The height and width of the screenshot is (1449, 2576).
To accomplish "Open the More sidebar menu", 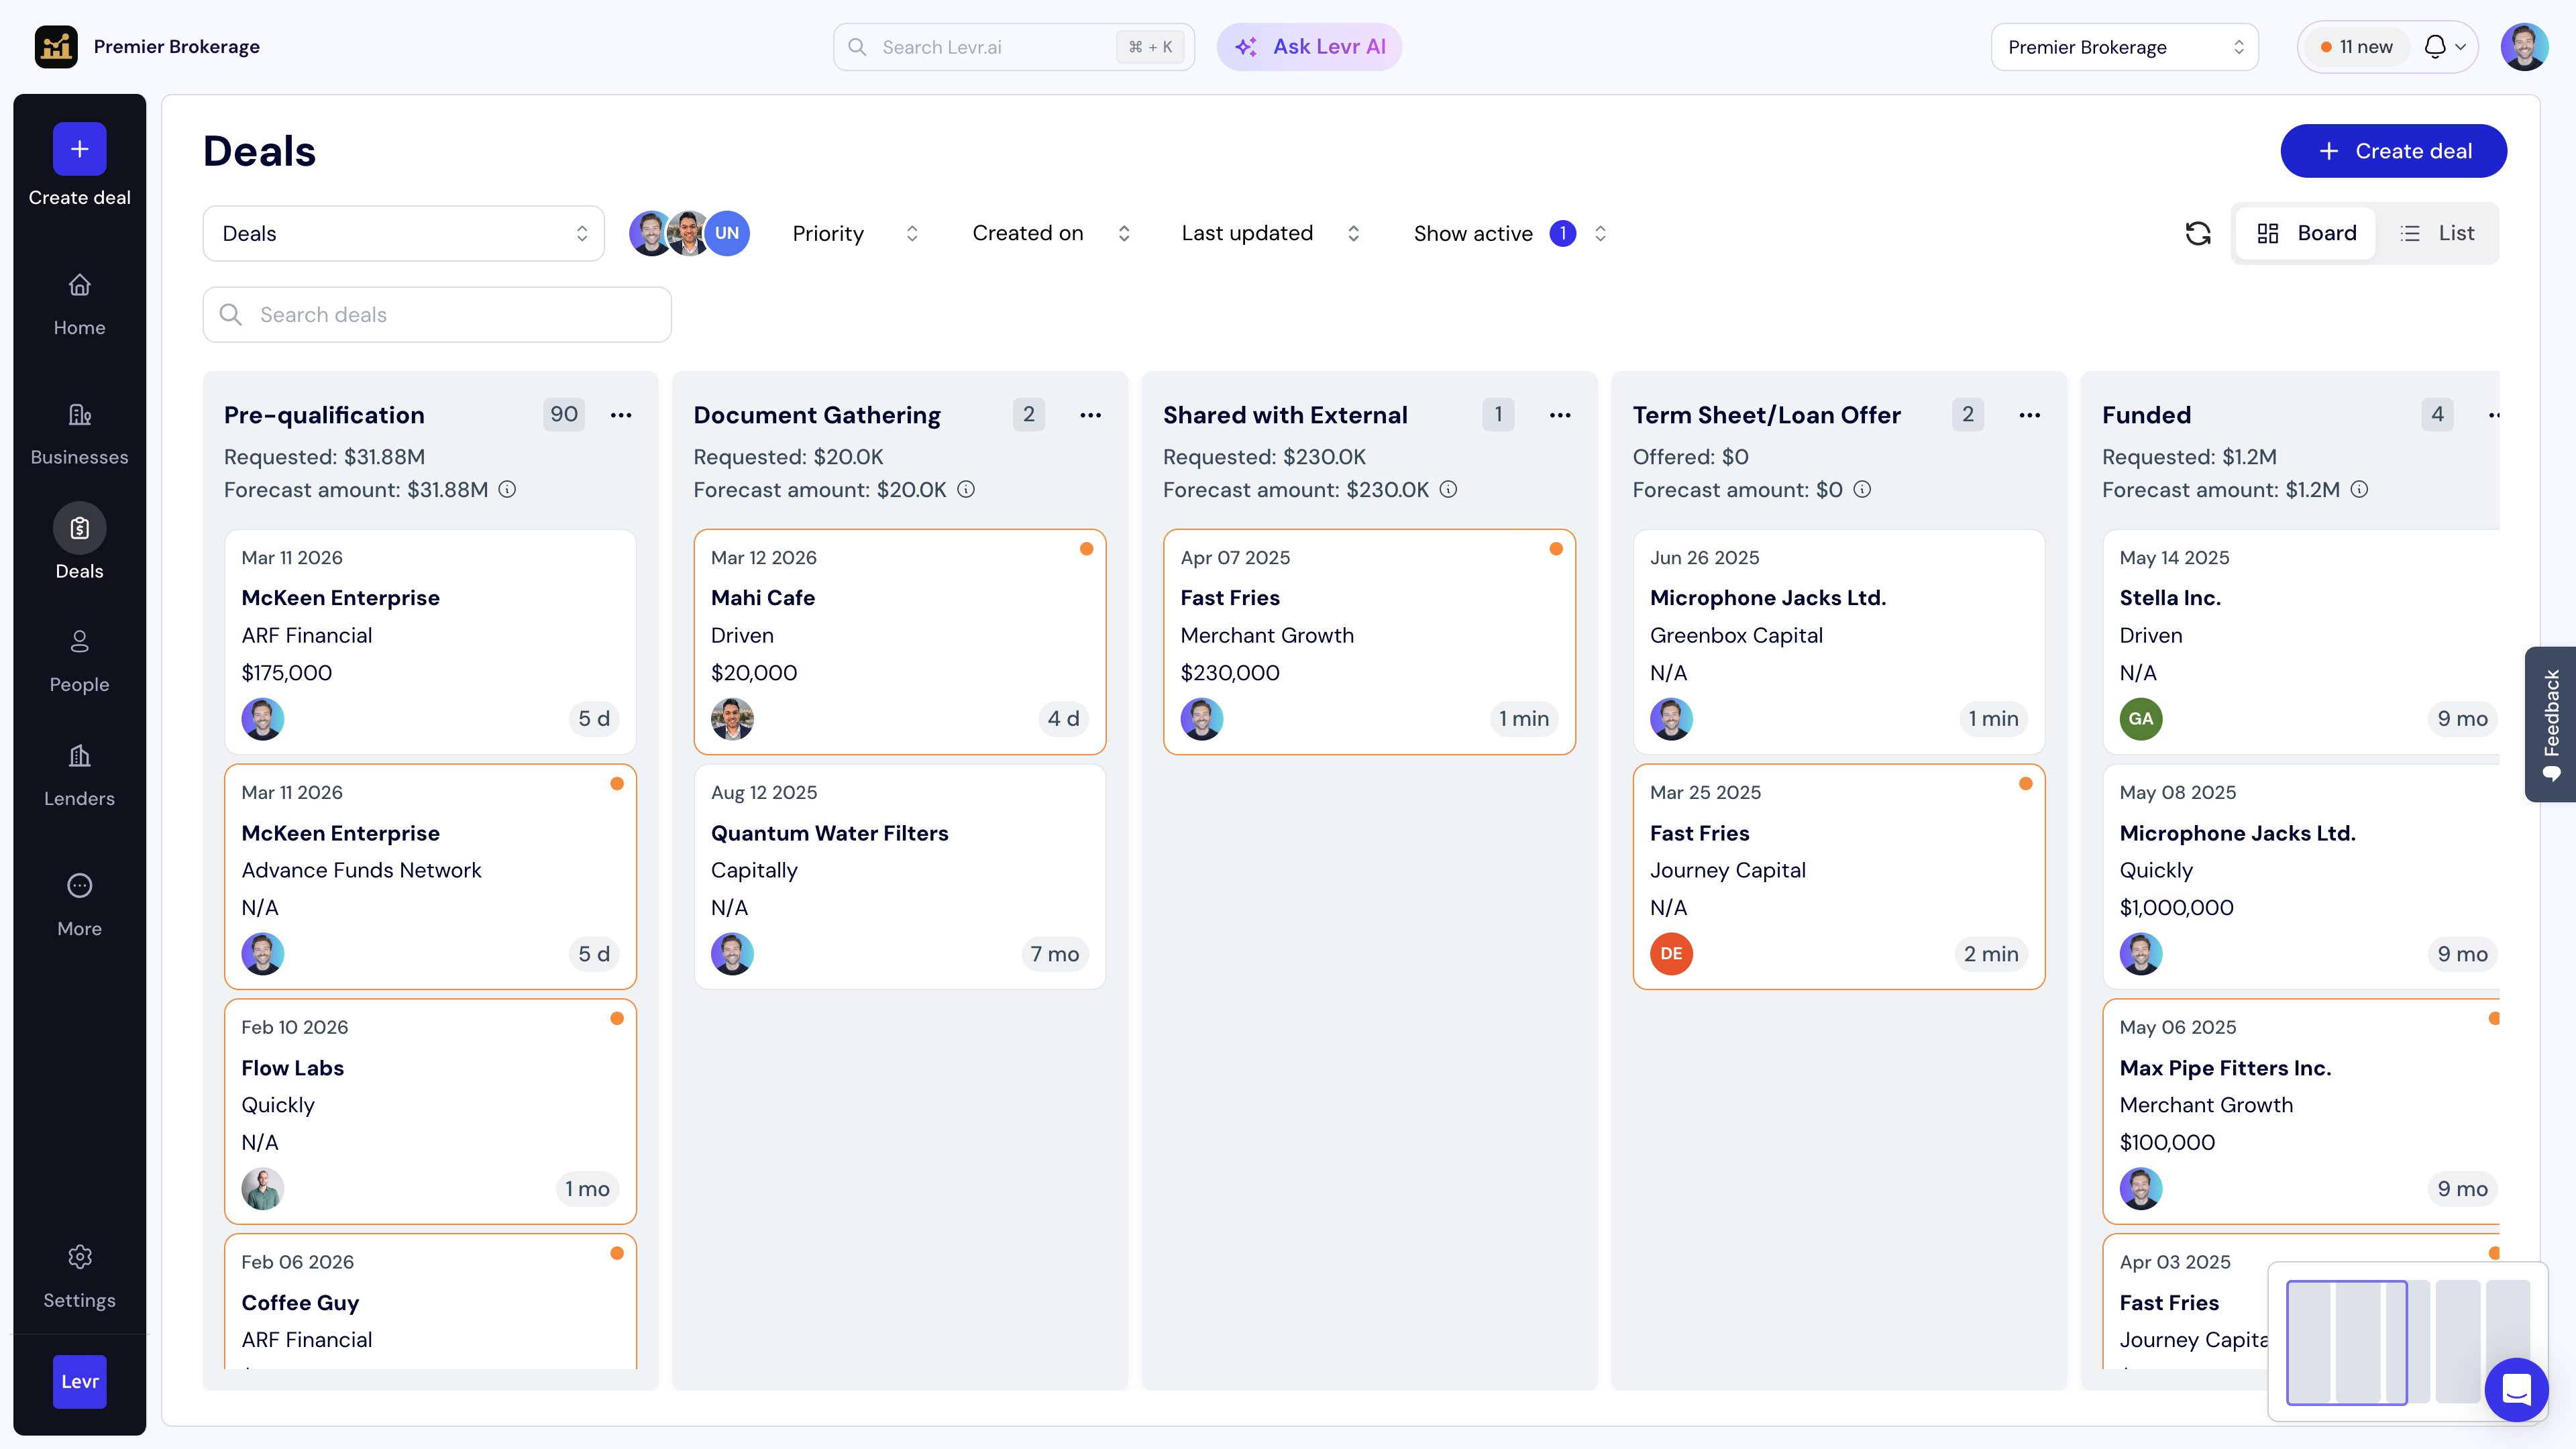I will tap(79, 906).
